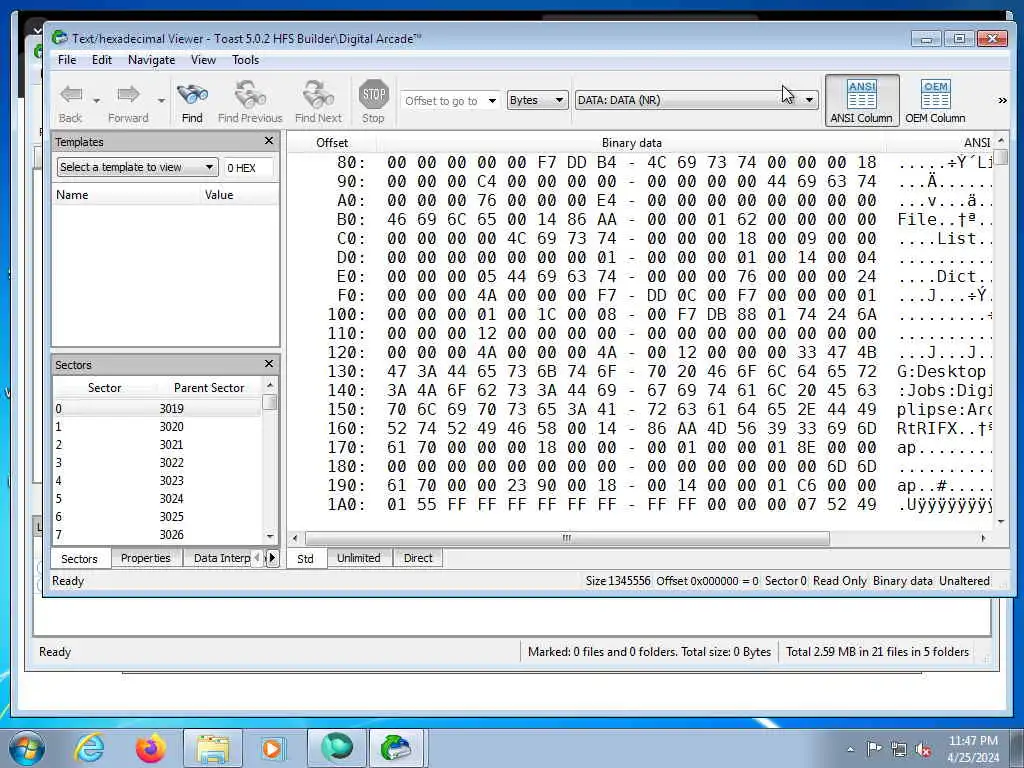Screen dimensions: 1024x768
Task: Click the Action Center flag tray icon
Action: 874,749
